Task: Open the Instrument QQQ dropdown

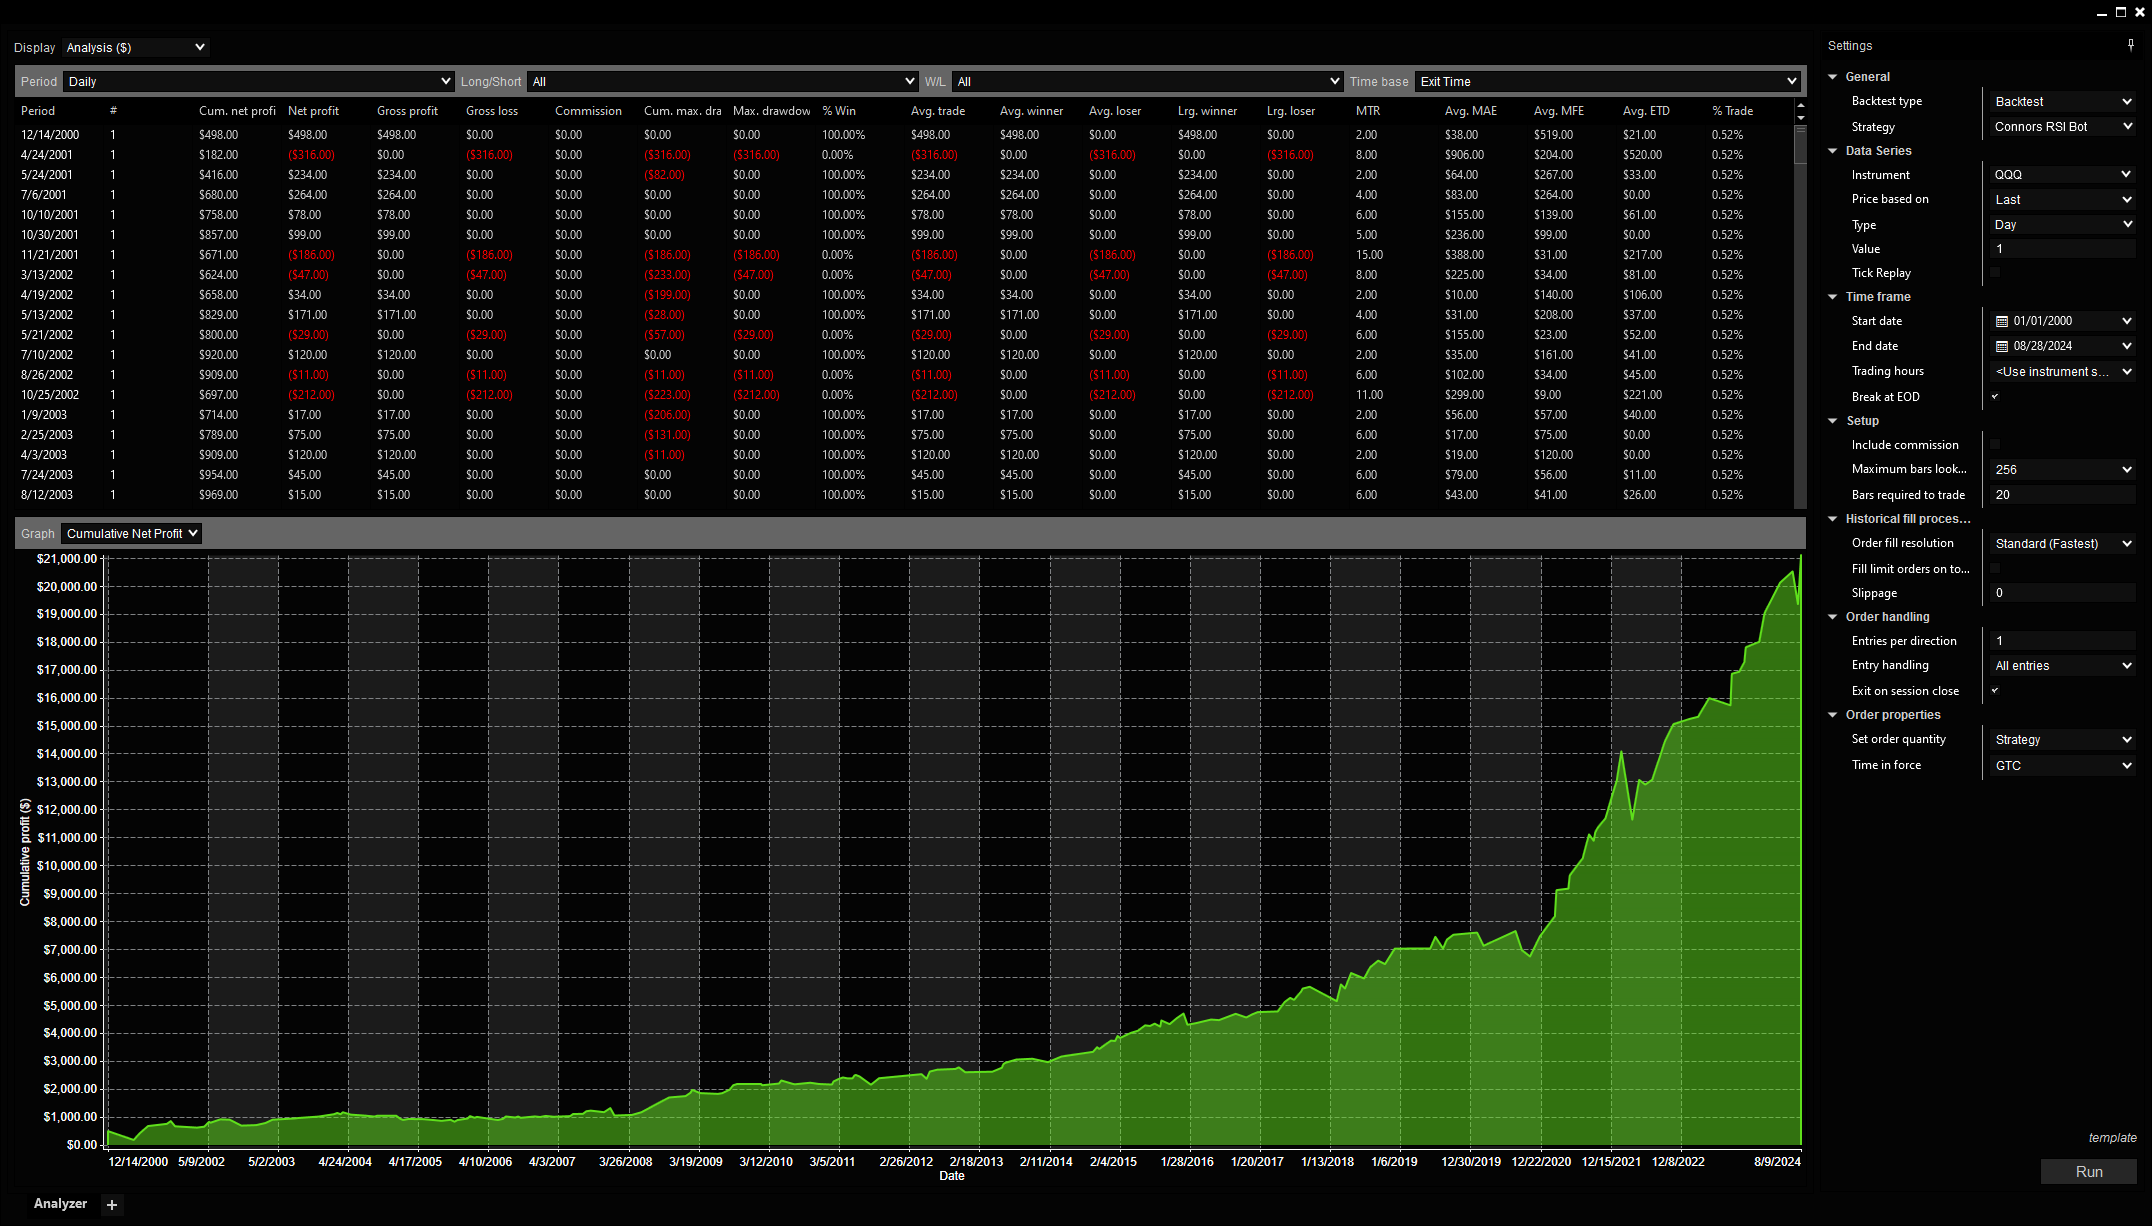Action: tap(2063, 175)
